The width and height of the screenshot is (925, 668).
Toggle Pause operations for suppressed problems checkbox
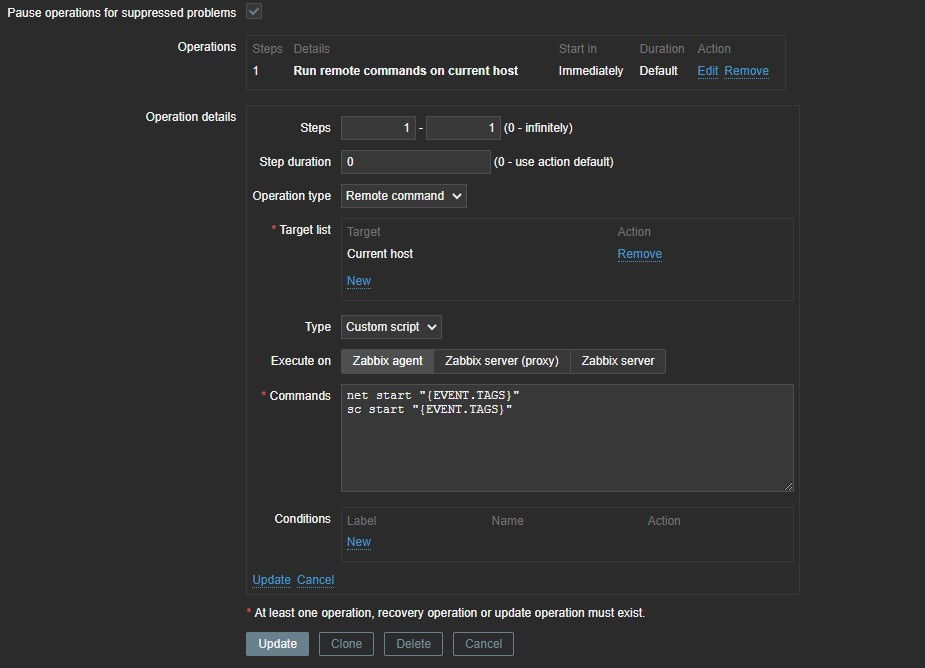point(254,11)
